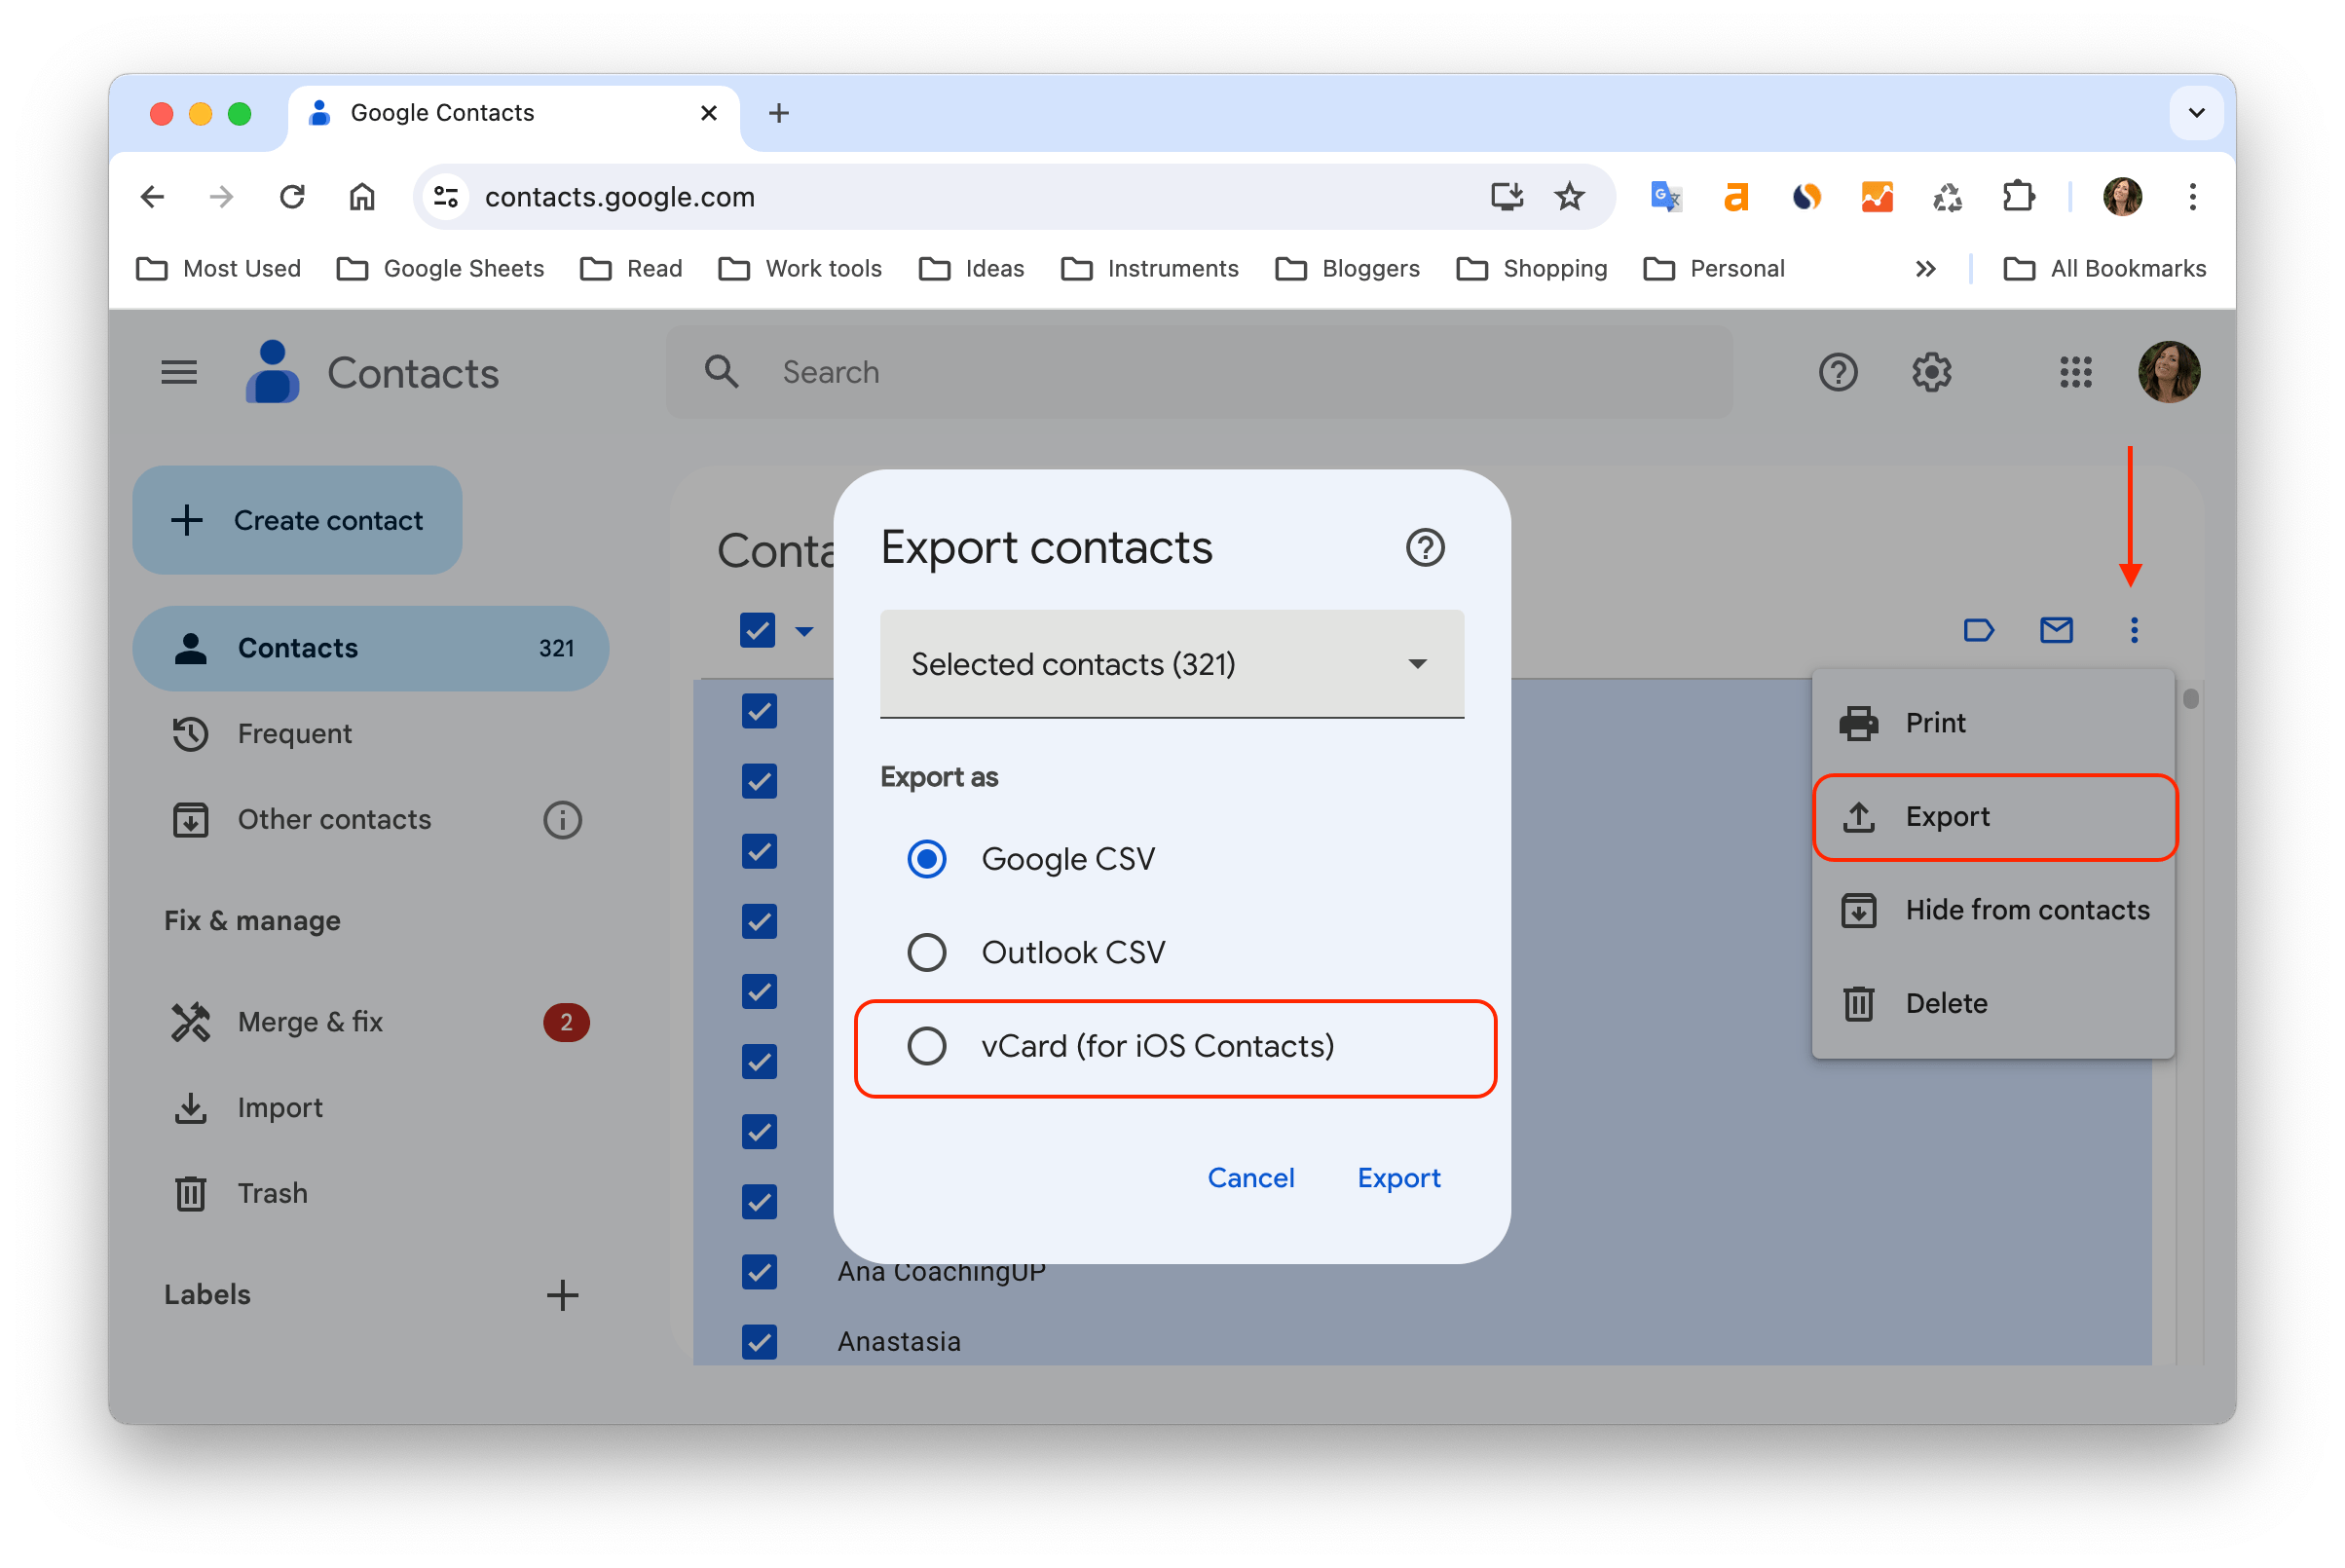Screen dimensions: 2345x1568
Task: Choose Export from the context menu
Action: [1994, 817]
